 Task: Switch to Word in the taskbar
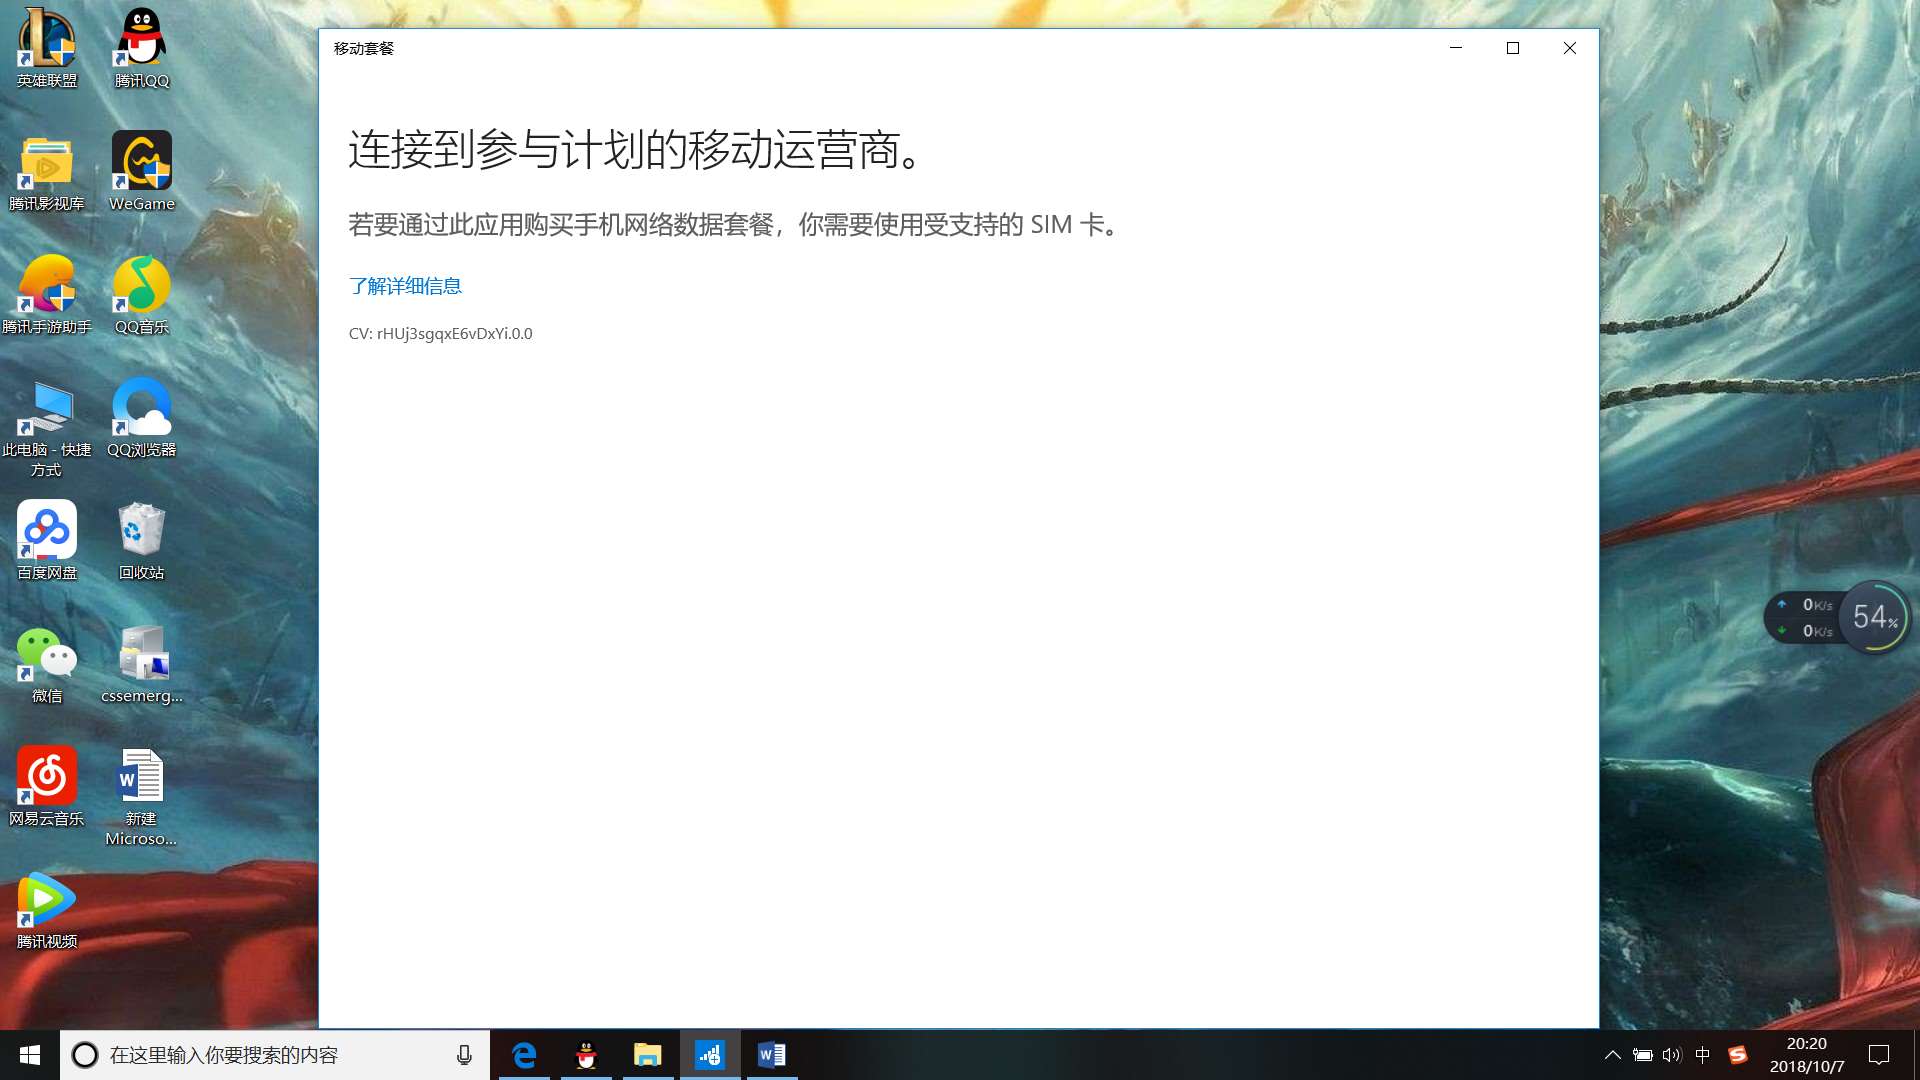(772, 1055)
